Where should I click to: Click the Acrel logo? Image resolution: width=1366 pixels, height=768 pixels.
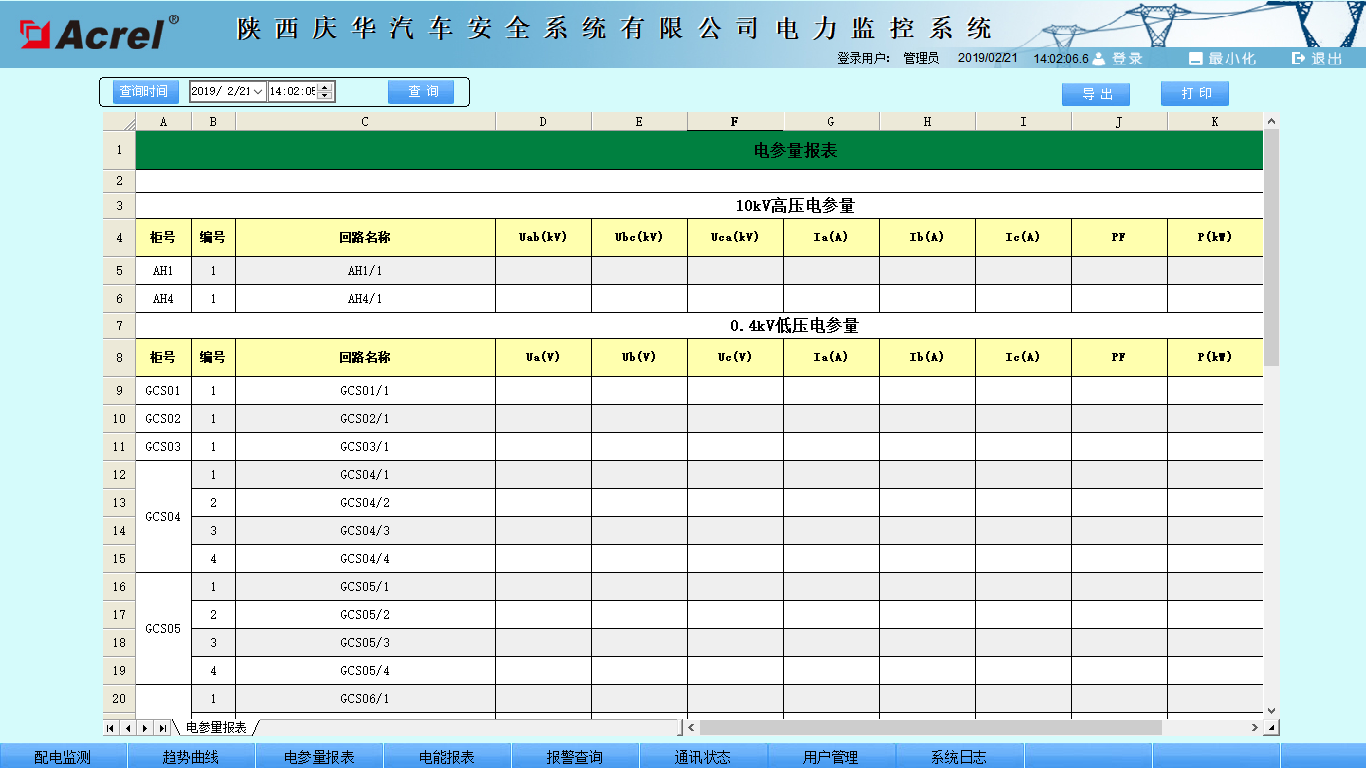point(98,33)
